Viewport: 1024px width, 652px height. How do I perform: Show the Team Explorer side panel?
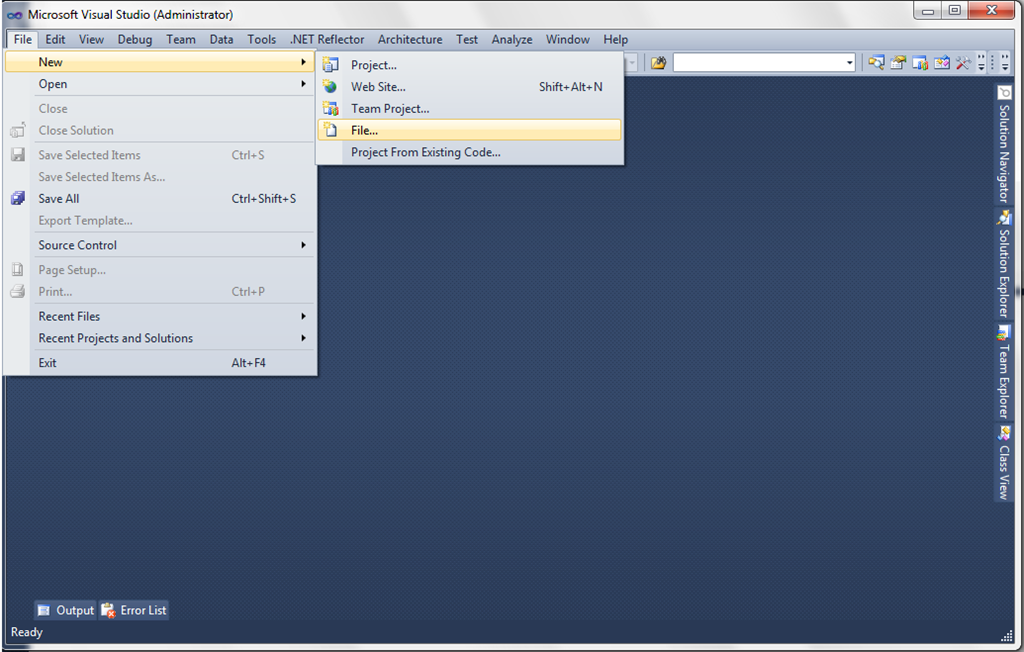click(x=1004, y=372)
